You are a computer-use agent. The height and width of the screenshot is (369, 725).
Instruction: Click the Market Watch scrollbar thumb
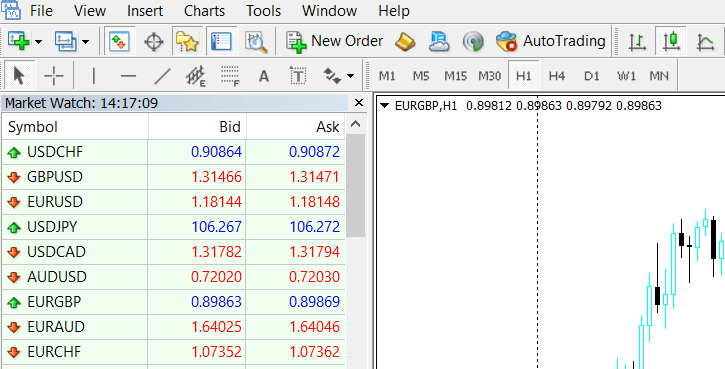[355, 186]
